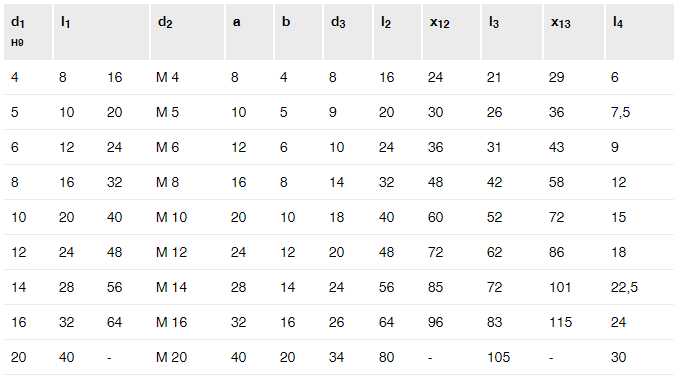The height and width of the screenshot is (382, 676).
Task: Select the 22,5 value in l4 column
Action: tap(624, 287)
